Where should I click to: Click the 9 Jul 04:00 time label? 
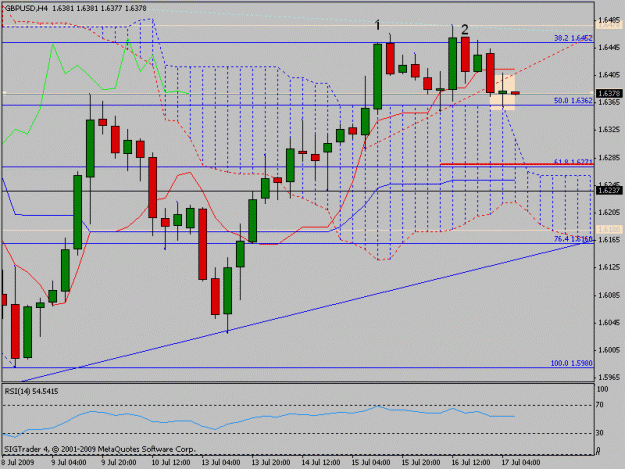[x=69, y=462]
